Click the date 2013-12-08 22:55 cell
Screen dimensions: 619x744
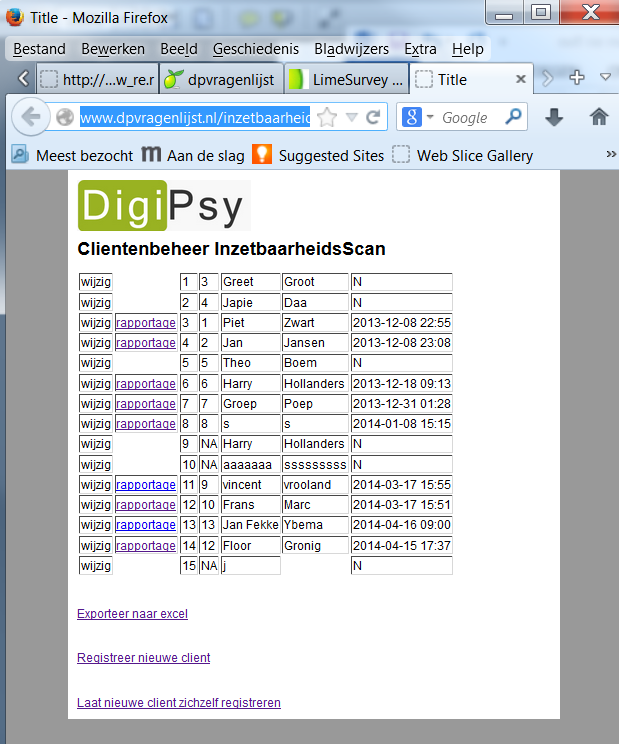[x=402, y=323]
